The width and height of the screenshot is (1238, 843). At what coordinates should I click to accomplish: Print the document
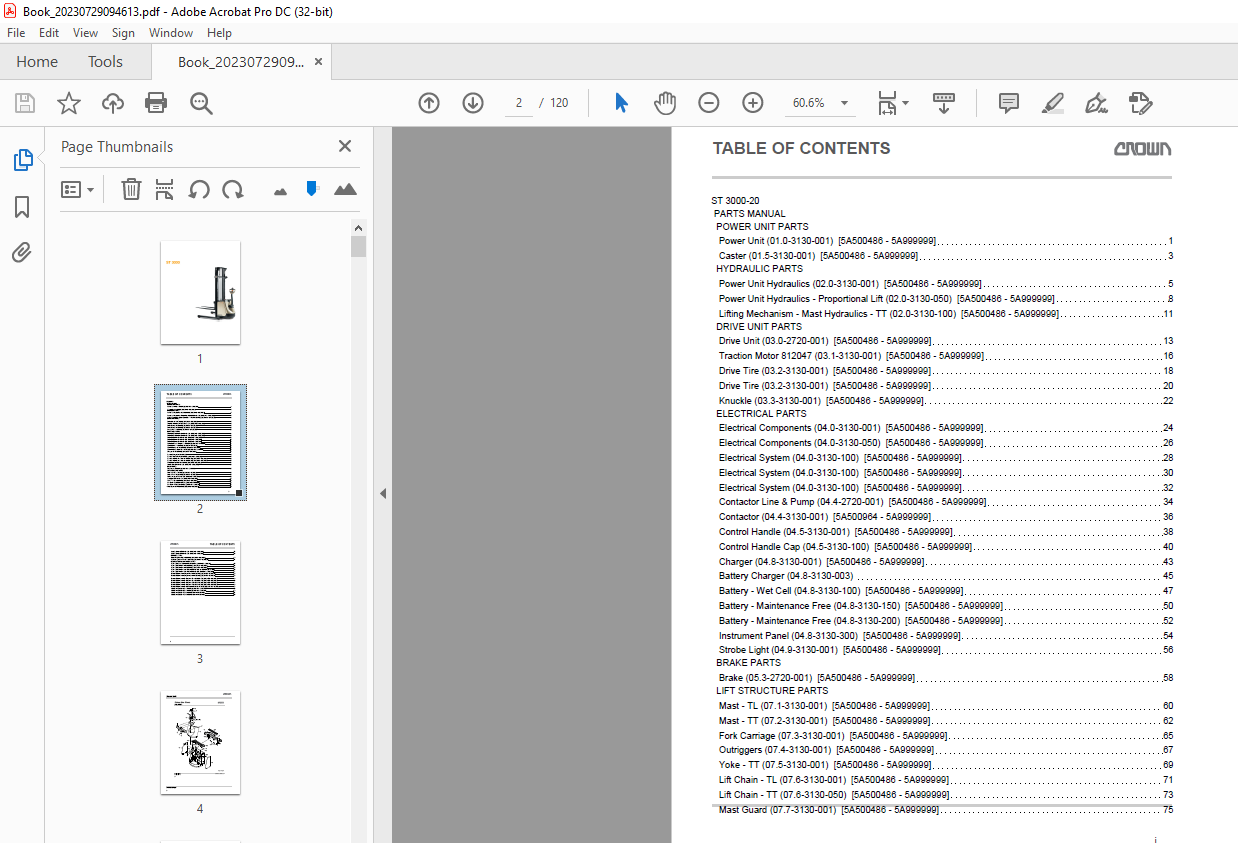[x=156, y=103]
